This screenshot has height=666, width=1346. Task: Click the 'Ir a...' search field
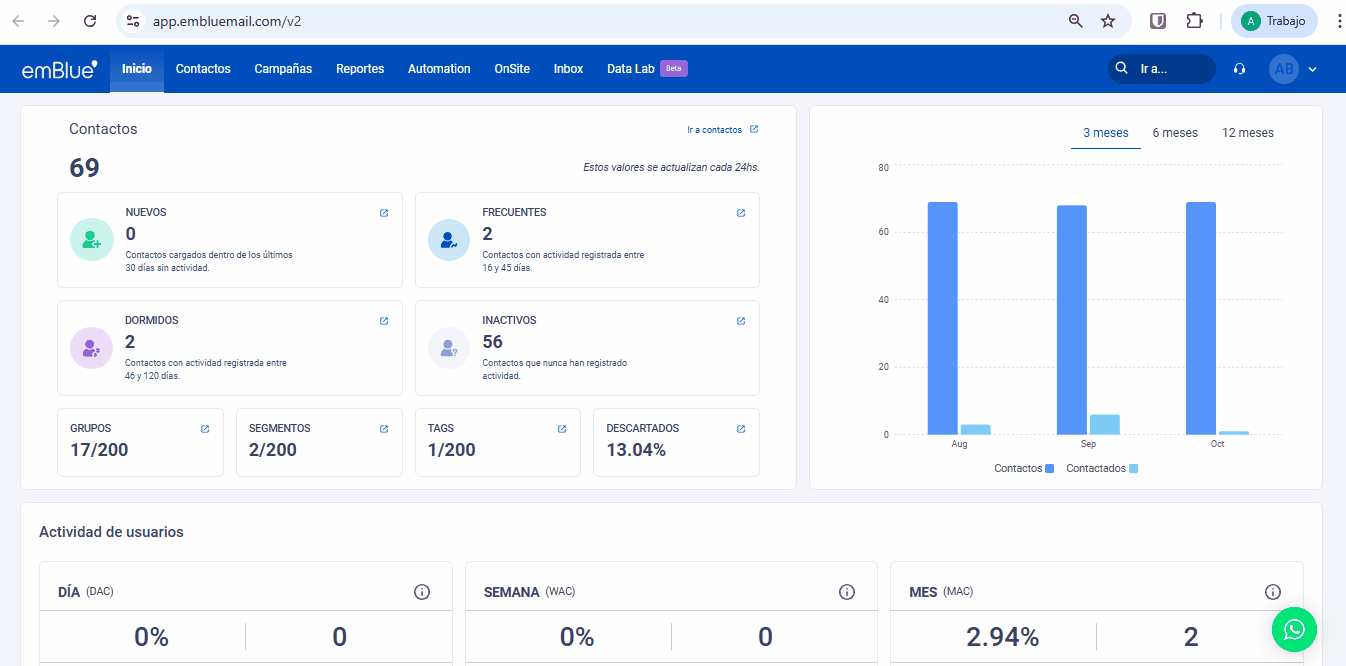1162,69
